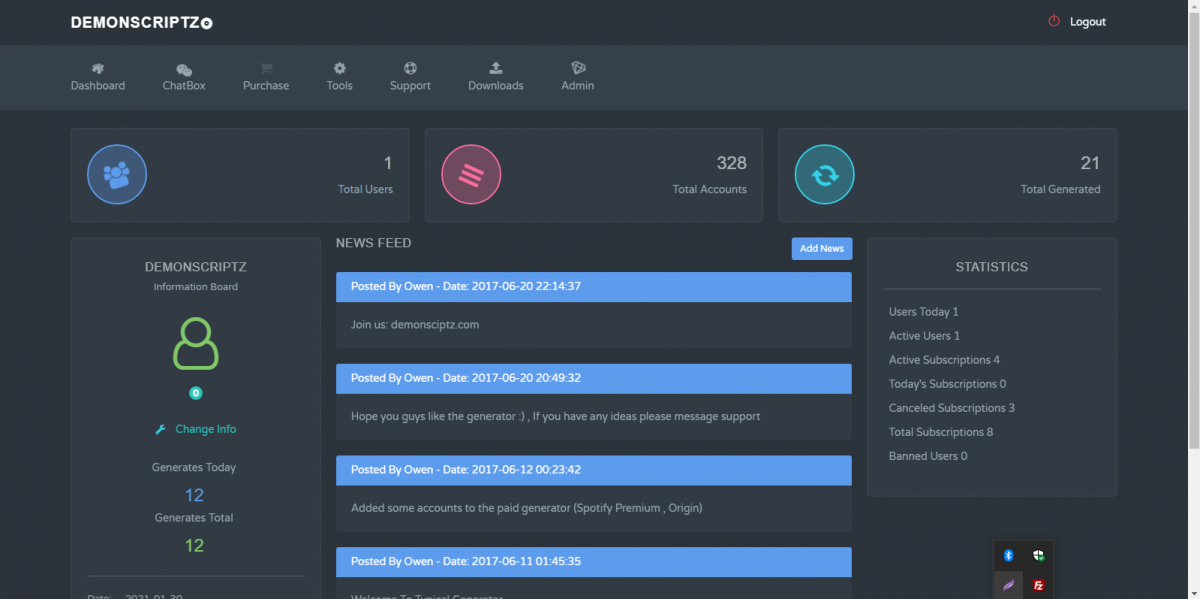Click the FileZilla icon in system tray
Screen dimensions: 1200x599
click(1039, 585)
